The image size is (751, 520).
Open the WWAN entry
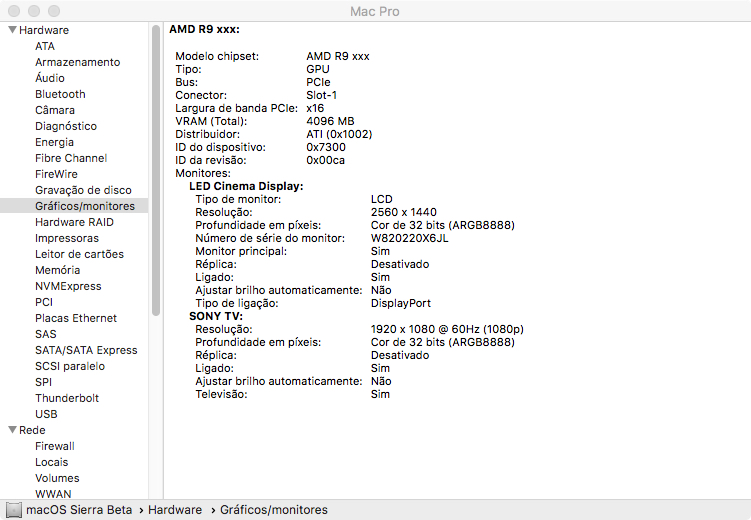pyautogui.click(x=53, y=494)
